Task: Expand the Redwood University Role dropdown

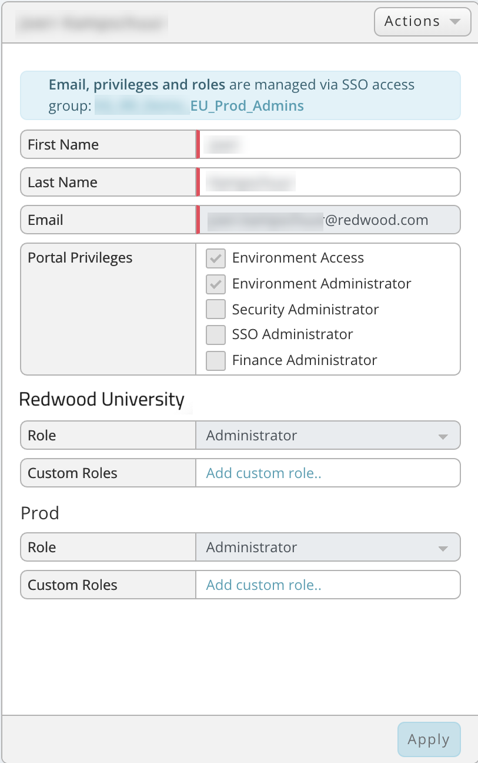Action: (x=328, y=435)
